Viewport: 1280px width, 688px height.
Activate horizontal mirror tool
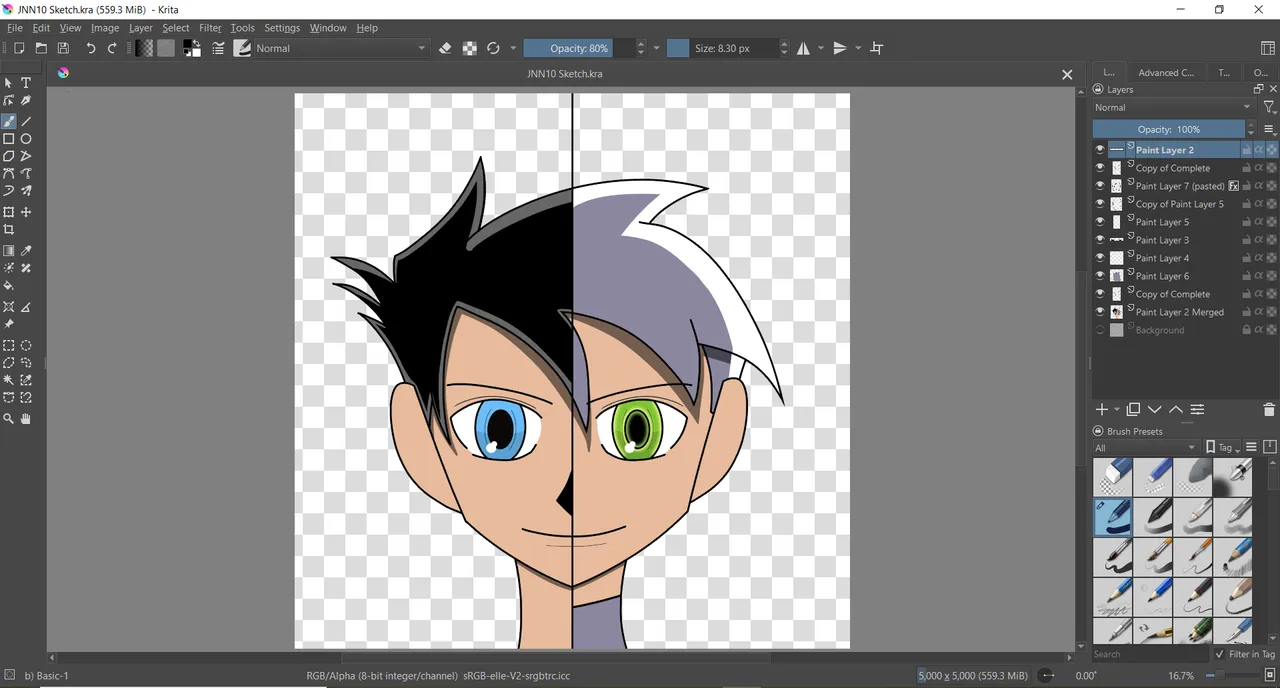803,48
